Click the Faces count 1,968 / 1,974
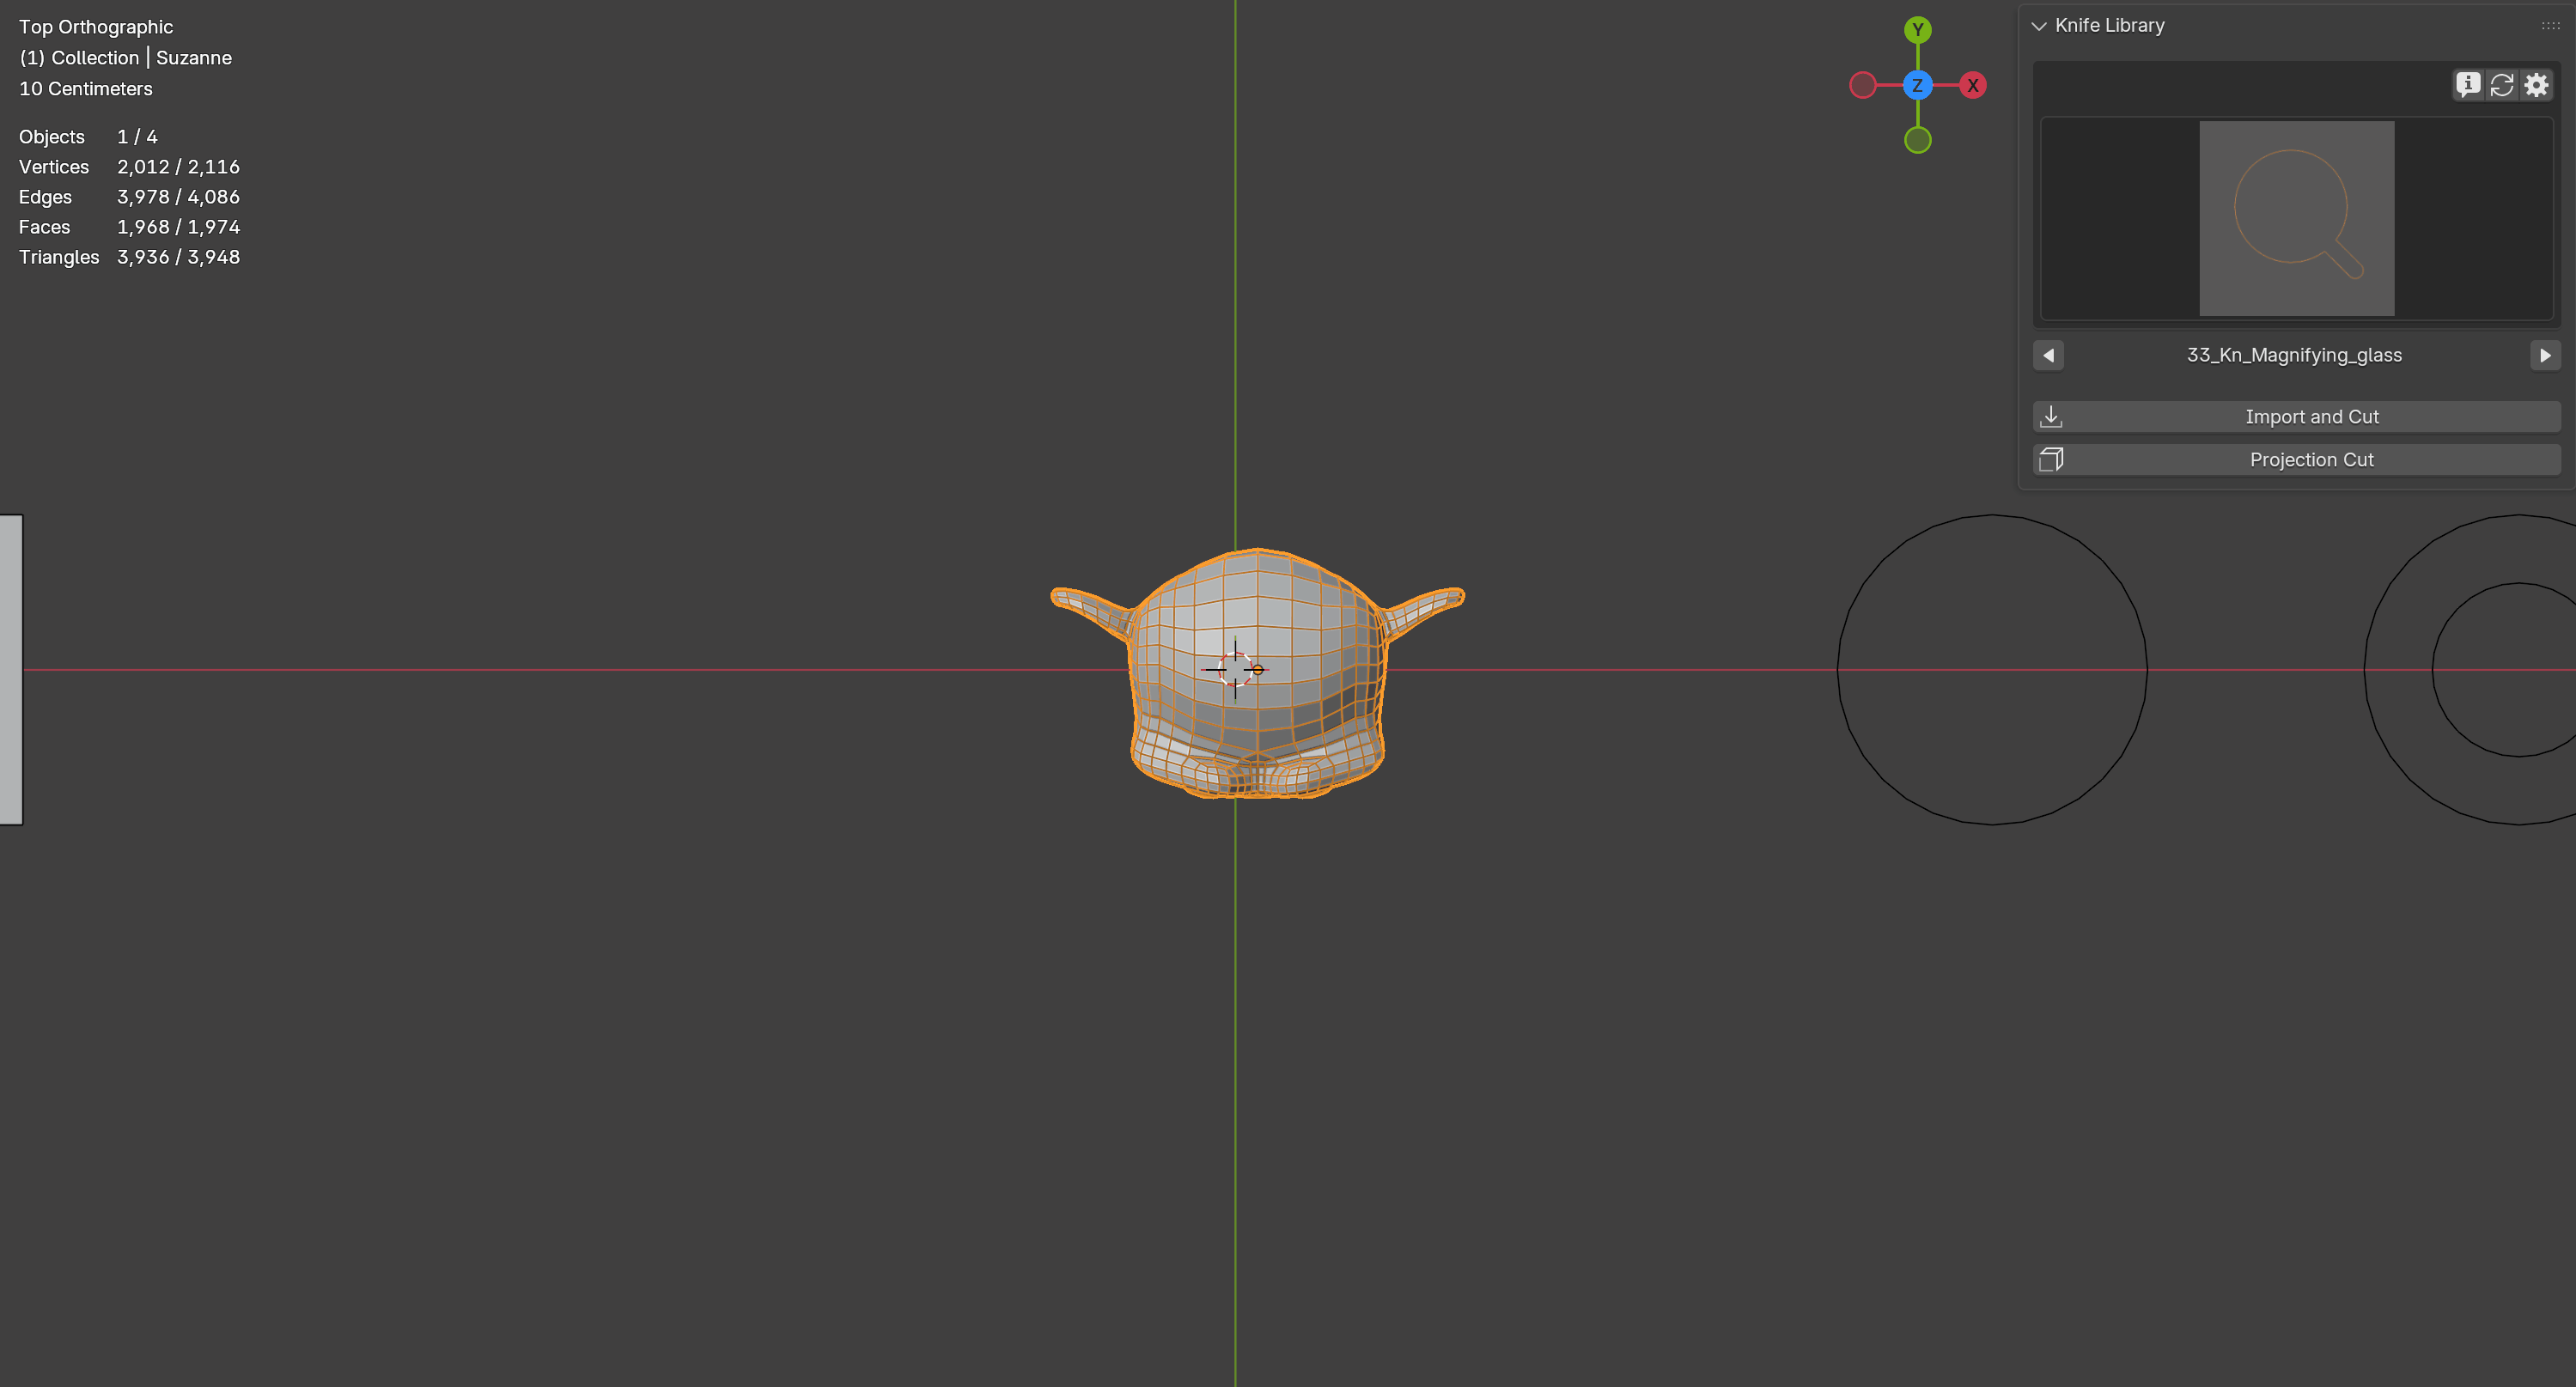Image resolution: width=2576 pixels, height=1387 pixels. tap(178, 227)
